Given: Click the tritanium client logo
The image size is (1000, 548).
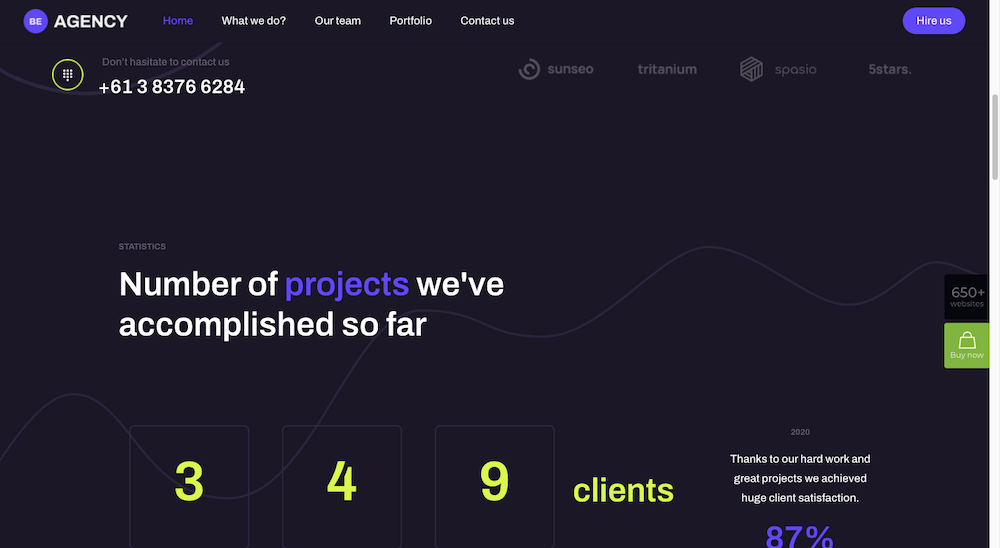Looking at the screenshot, I should tap(667, 69).
